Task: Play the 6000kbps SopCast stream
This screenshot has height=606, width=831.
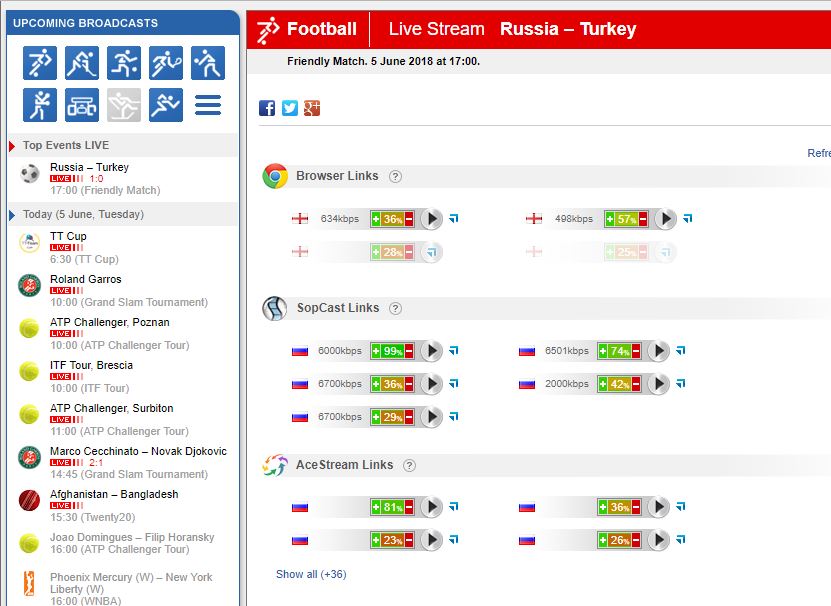Action: point(432,350)
